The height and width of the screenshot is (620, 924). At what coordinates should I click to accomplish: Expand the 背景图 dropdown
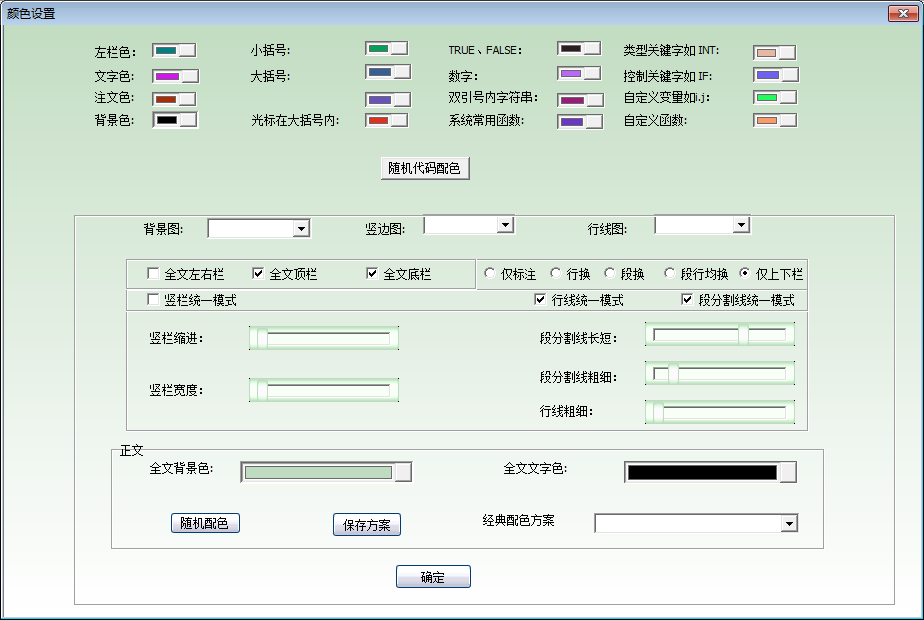click(300, 230)
